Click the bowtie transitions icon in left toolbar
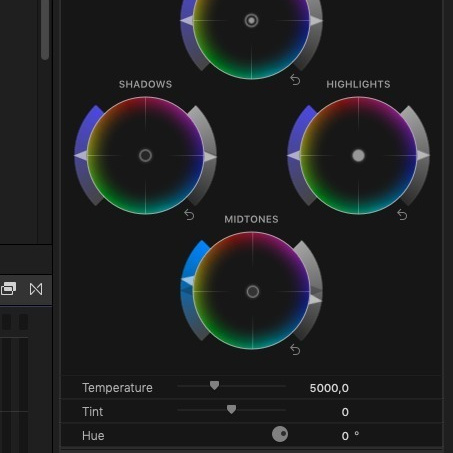 [36, 289]
